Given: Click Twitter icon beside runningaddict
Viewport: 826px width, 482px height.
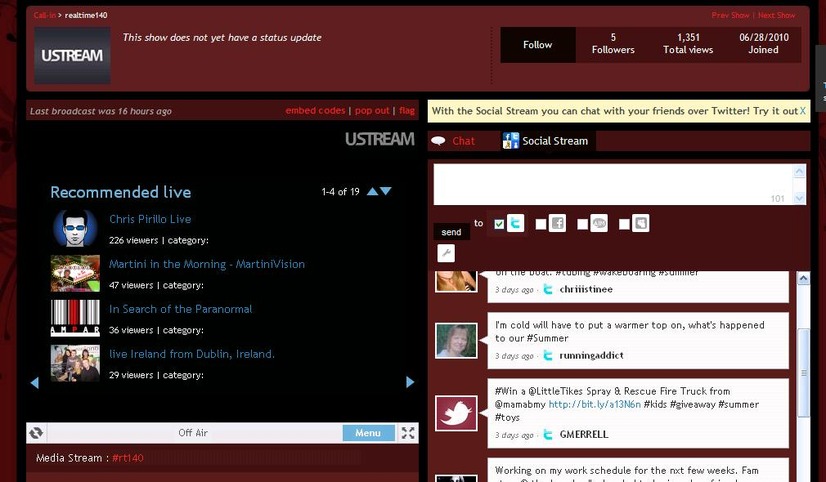Looking at the screenshot, I should pyautogui.click(x=548, y=356).
